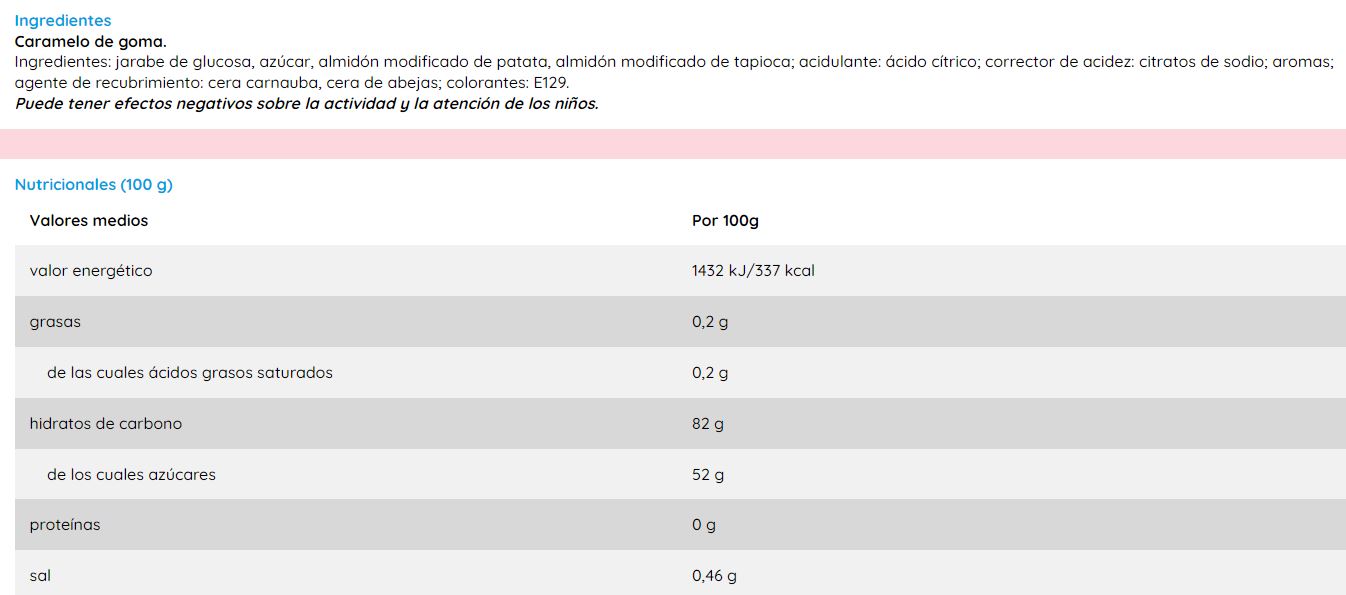Click the 'Por 100g' column header
Screen dimensions: 1346x595
coord(725,220)
